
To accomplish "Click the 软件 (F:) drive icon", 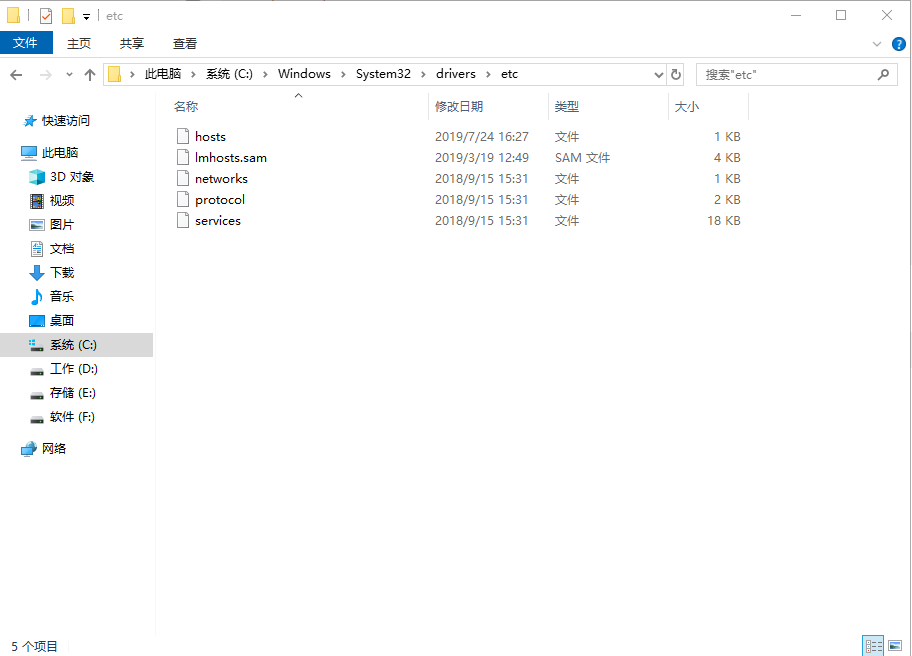I will (37, 419).
